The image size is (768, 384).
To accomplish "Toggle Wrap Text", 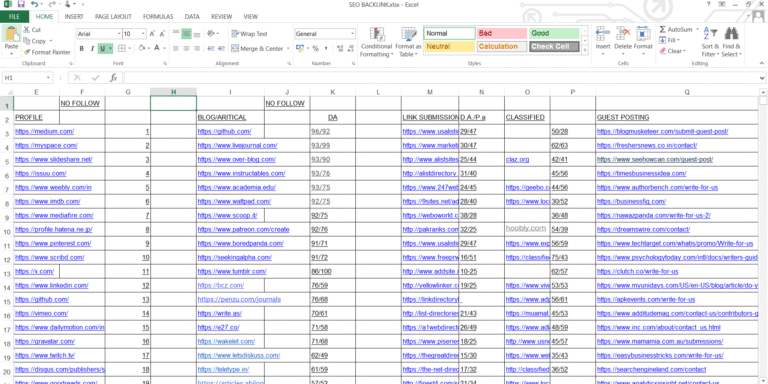I will 249,34.
